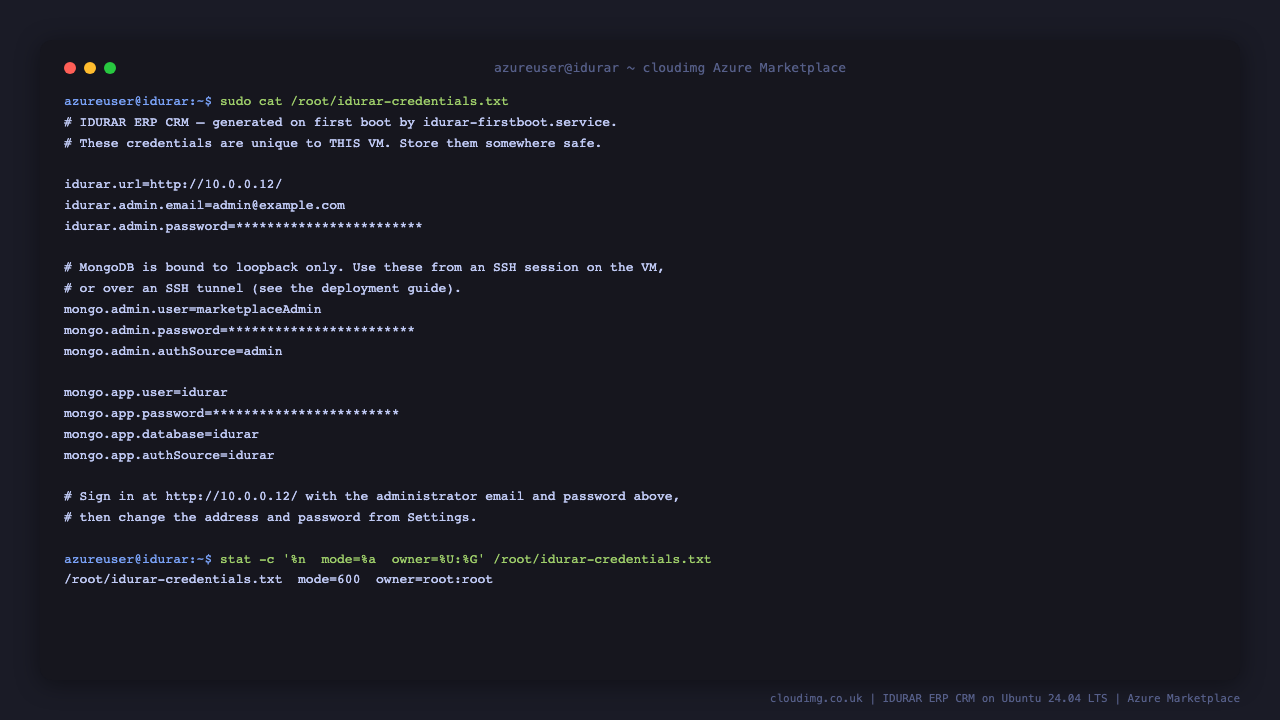1280x720 pixels.
Task: Click the 'MongoDB is bound to loopback only' comment
Action: (364, 267)
